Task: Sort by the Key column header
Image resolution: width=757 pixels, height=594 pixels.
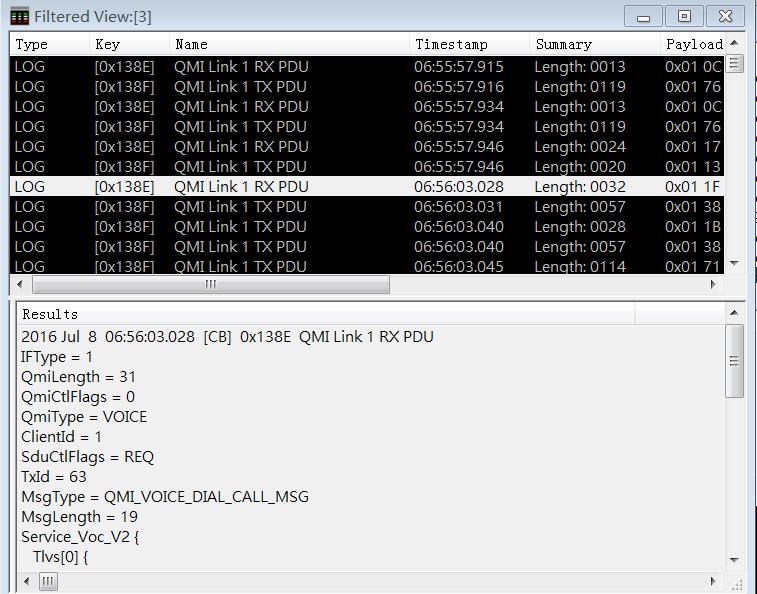Action: pyautogui.click(x=129, y=44)
